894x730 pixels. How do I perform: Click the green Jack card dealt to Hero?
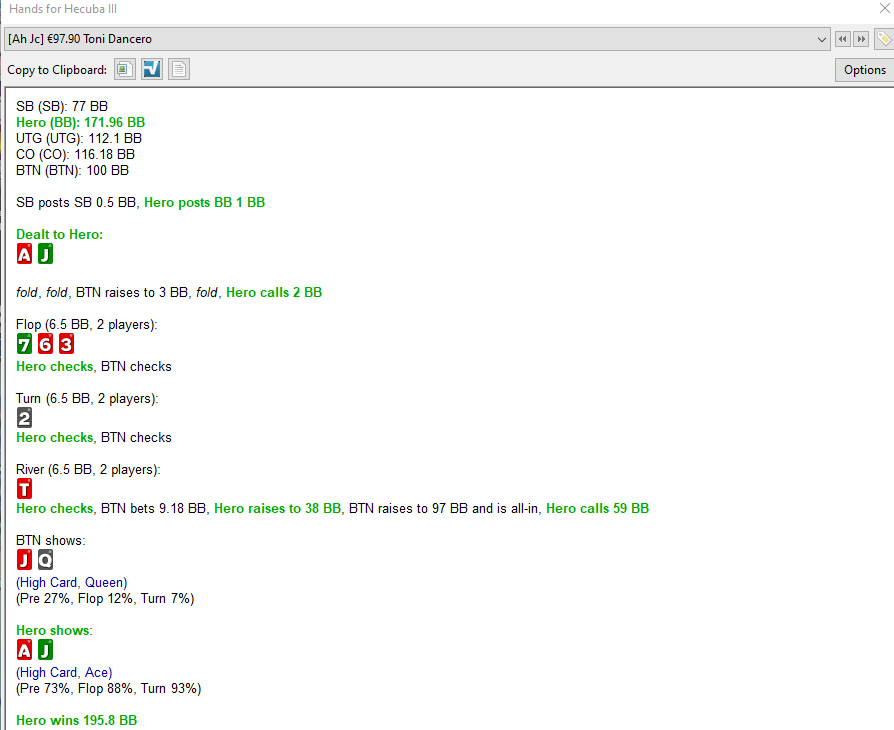46,254
